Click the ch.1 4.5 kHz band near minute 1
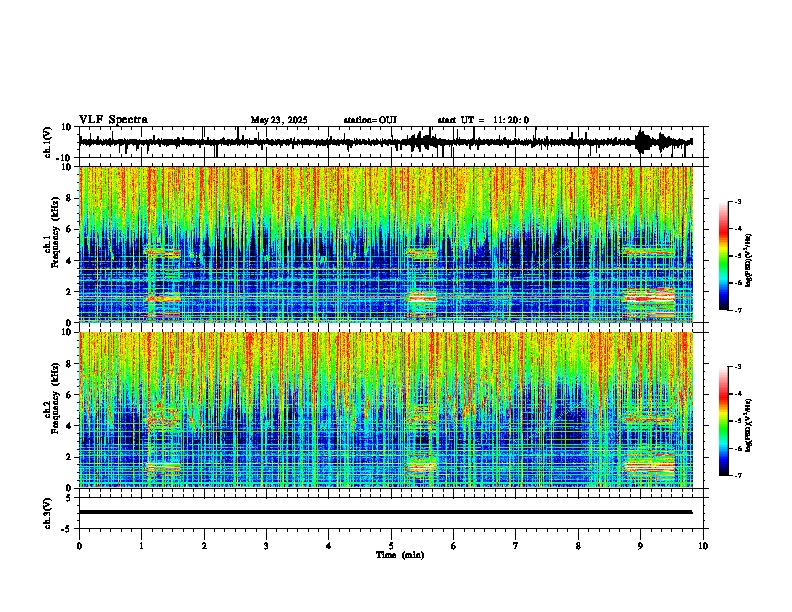This screenshot has width=792, height=612. pyautogui.click(x=162, y=252)
